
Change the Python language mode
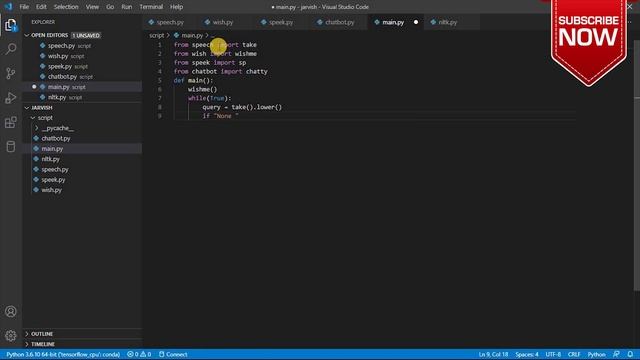(596, 354)
